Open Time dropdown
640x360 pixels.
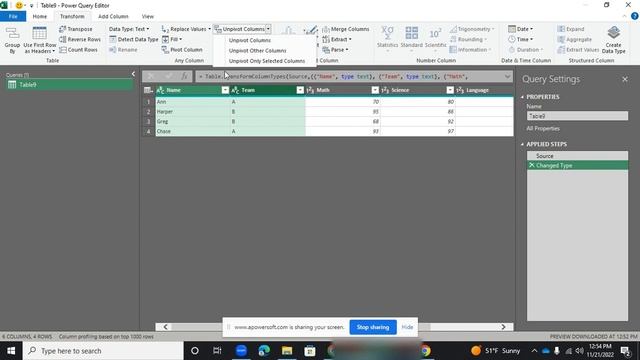520,39
